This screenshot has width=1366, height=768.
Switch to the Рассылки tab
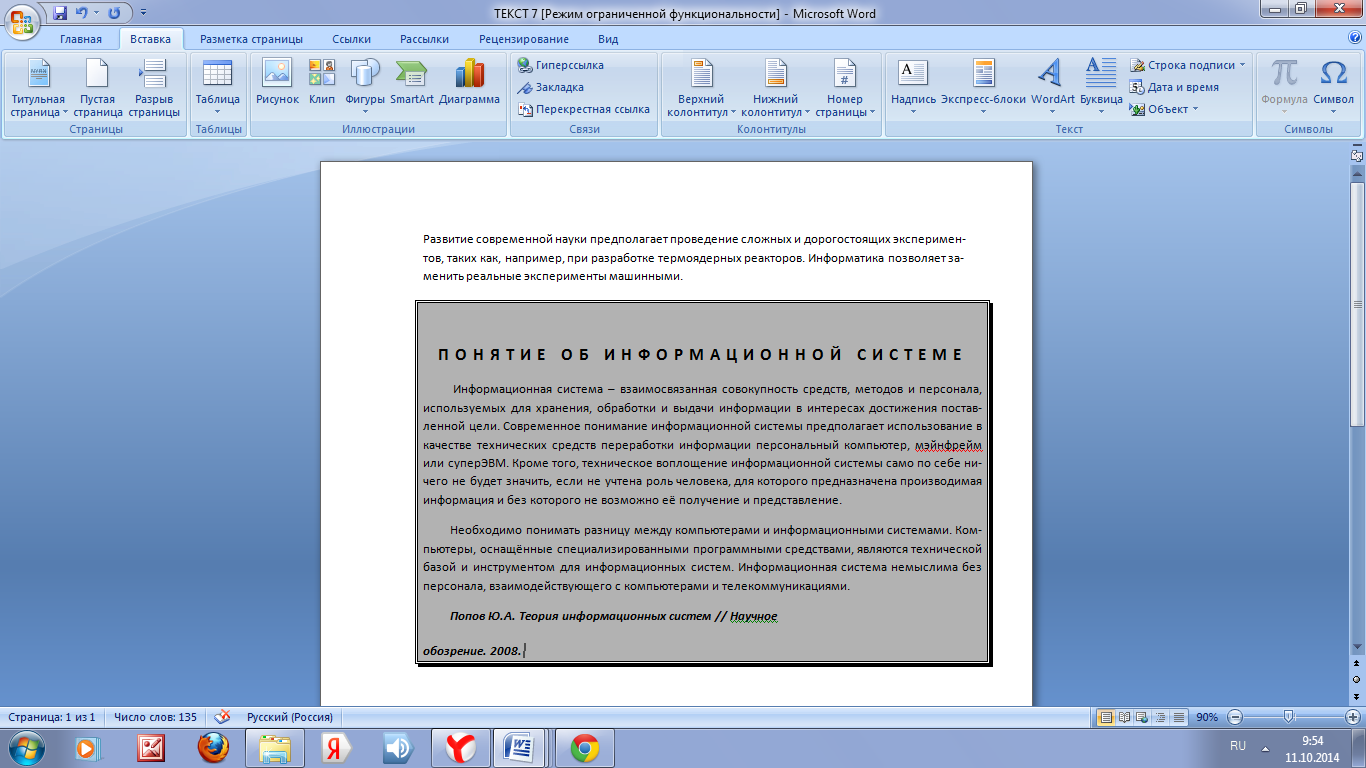point(424,39)
